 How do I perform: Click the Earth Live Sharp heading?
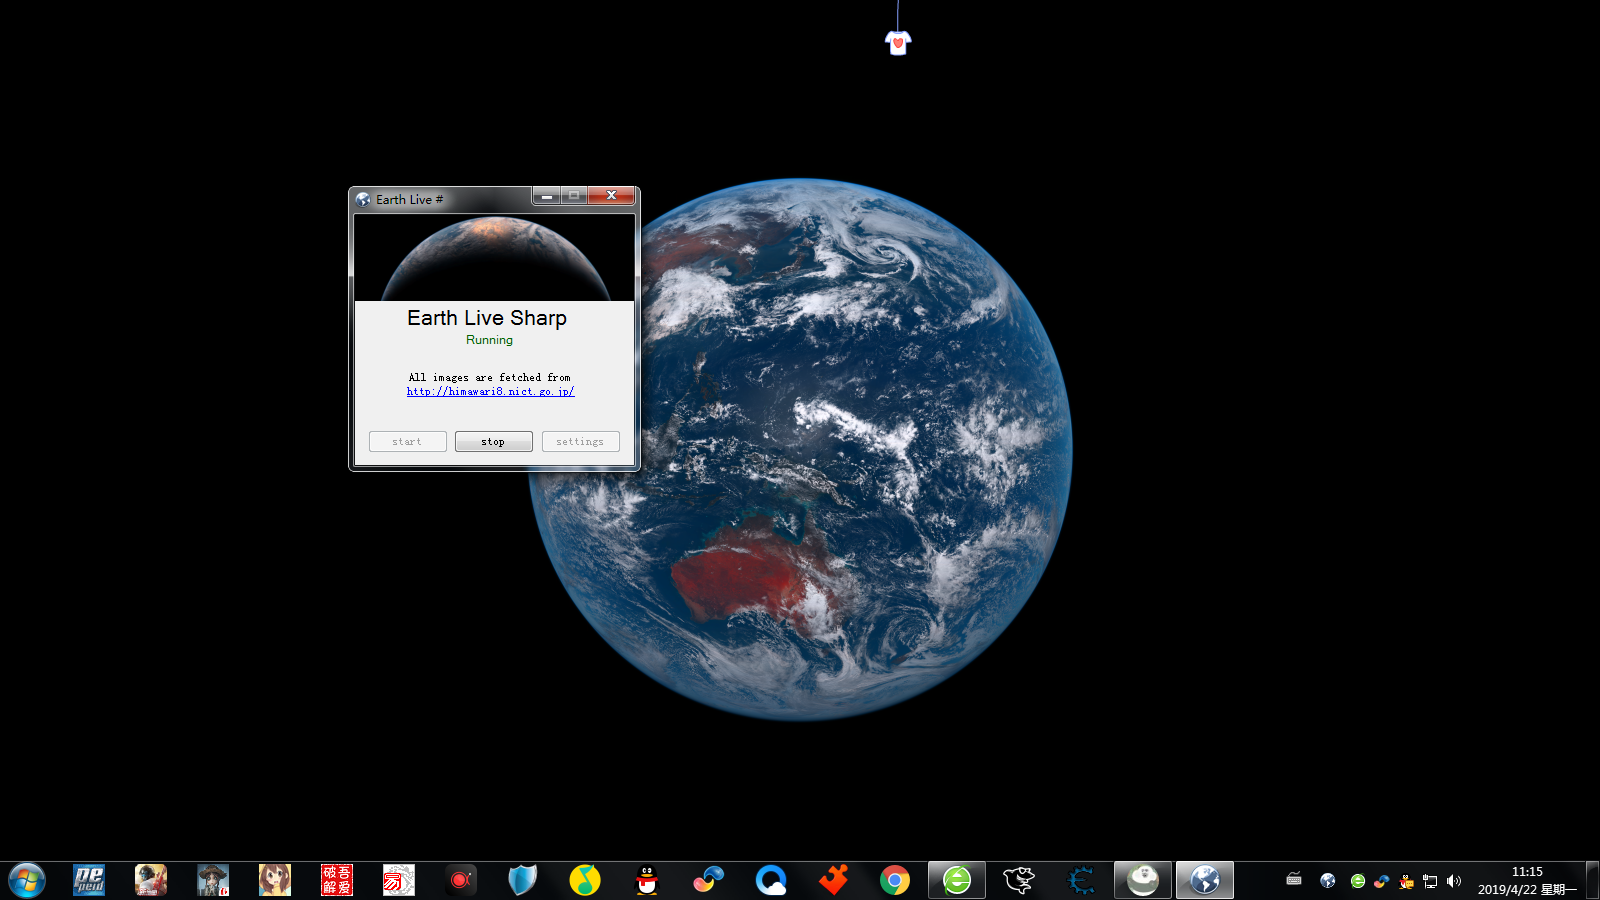click(x=487, y=318)
